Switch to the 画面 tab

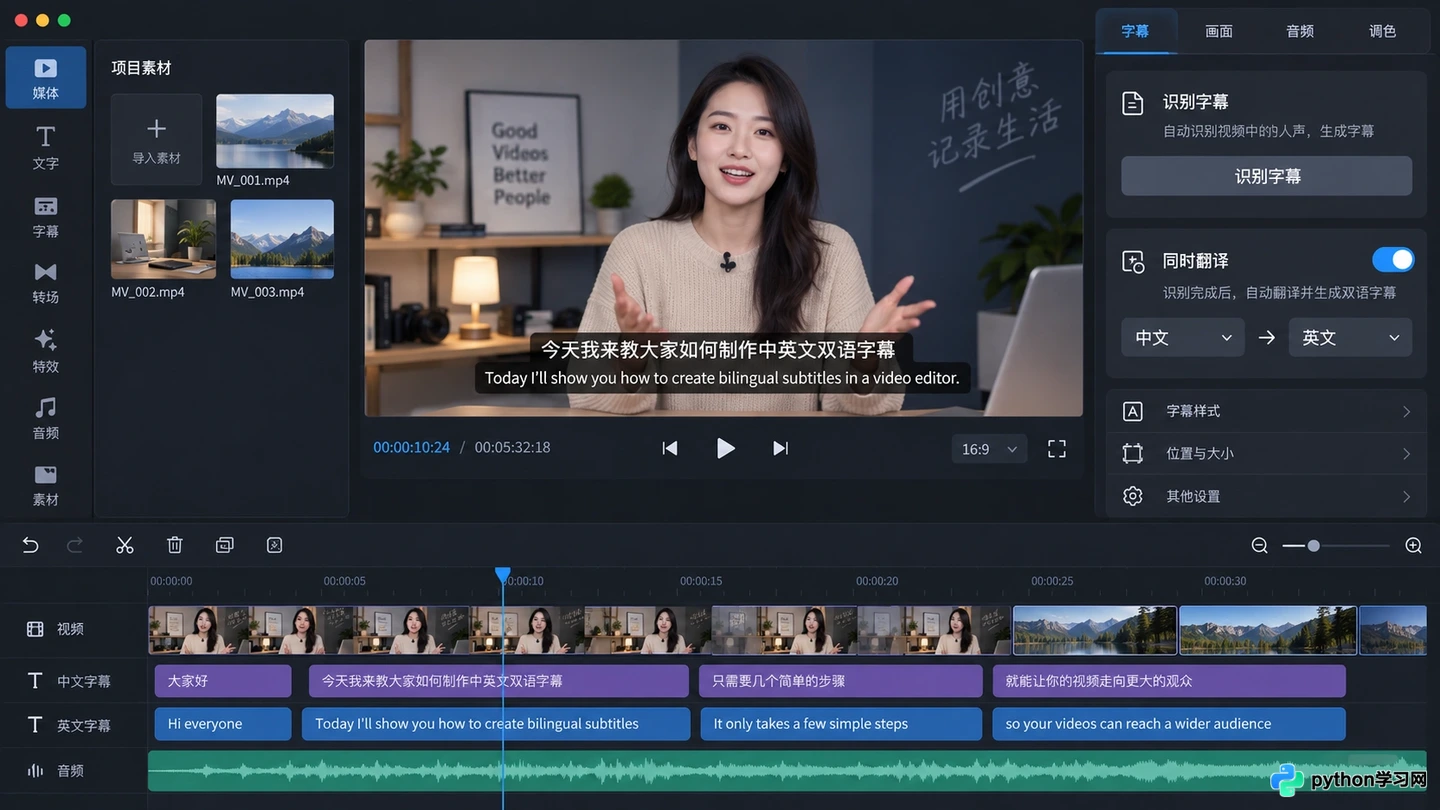(x=1219, y=31)
